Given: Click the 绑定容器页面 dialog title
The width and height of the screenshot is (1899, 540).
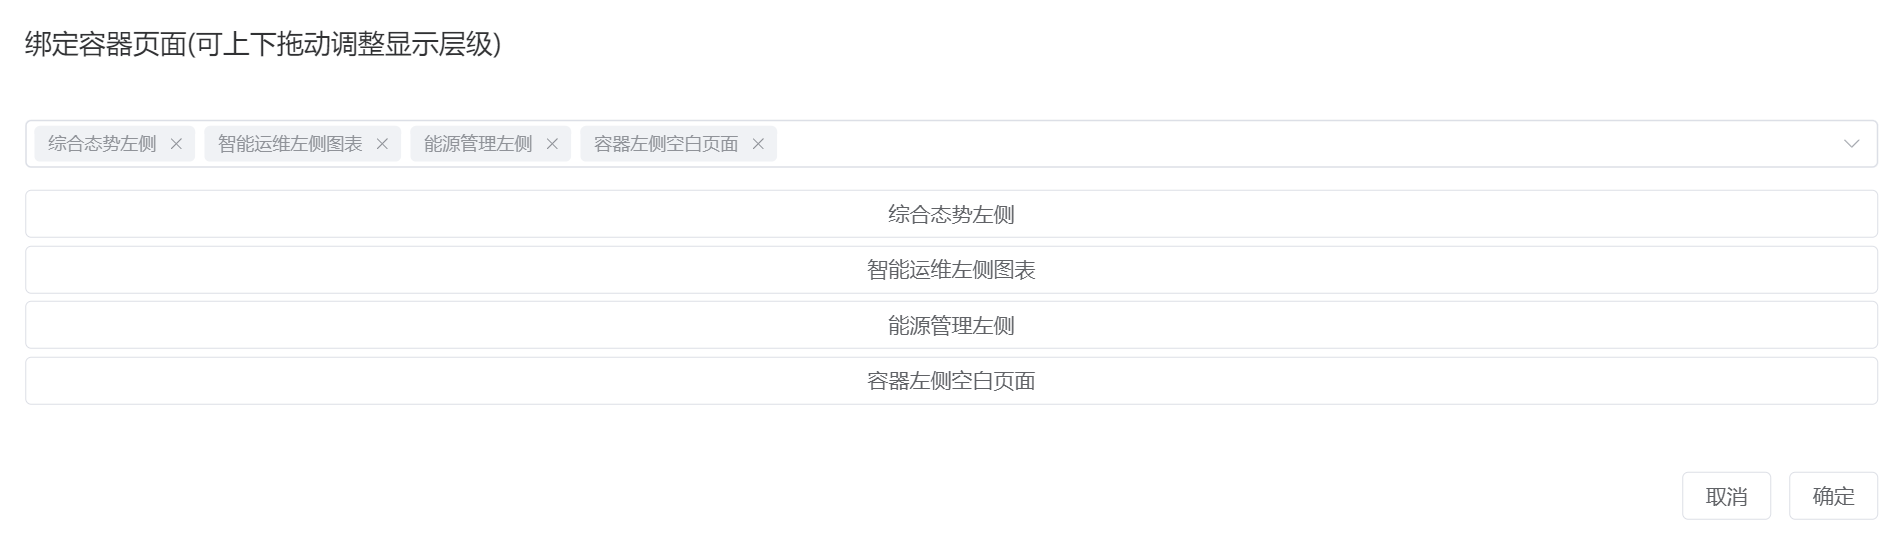Looking at the screenshot, I should 106,44.
